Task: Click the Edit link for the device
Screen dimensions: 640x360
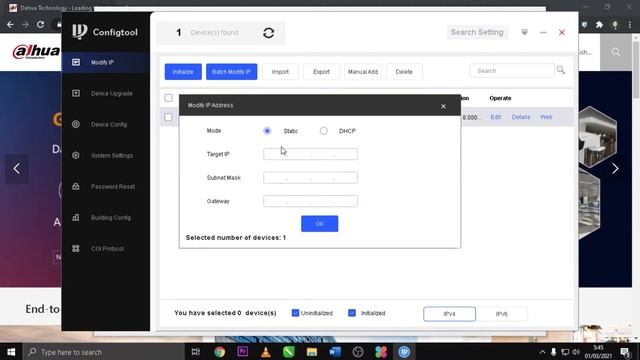Action: 496,117
